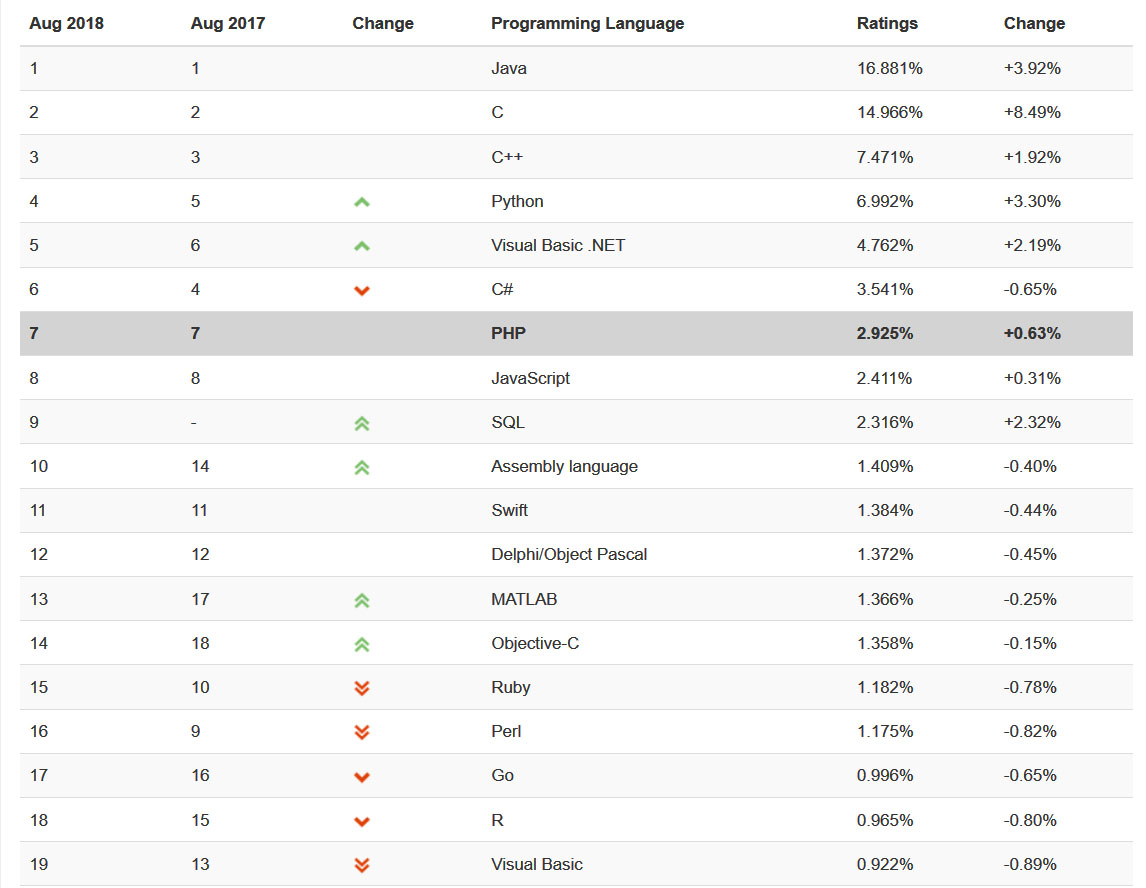Viewport: 1146px width, 888px height.
Task: Click the double up arrow beside Objective-C
Action: point(362,644)
